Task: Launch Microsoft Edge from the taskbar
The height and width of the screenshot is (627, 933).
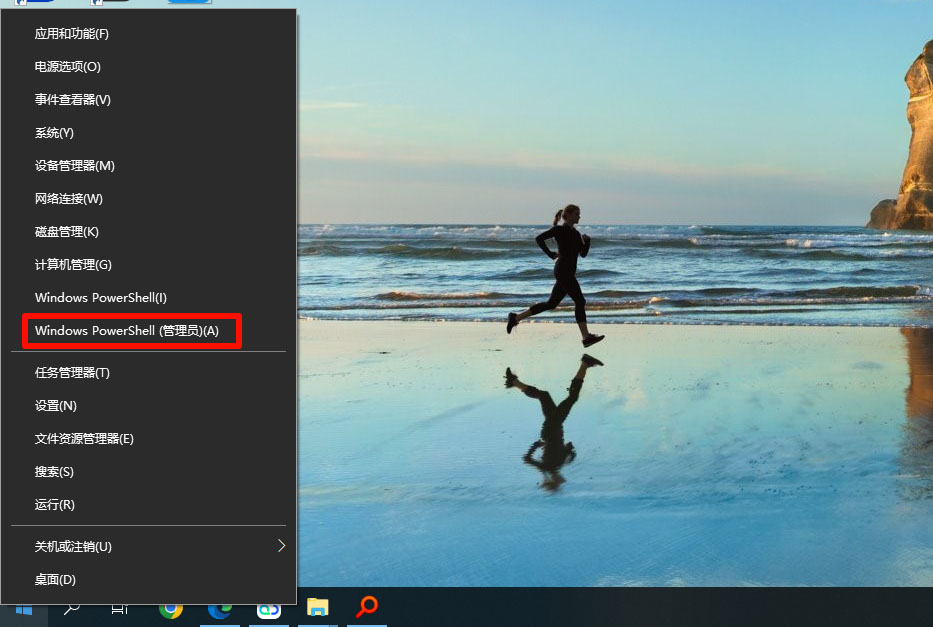Action: 219,607
